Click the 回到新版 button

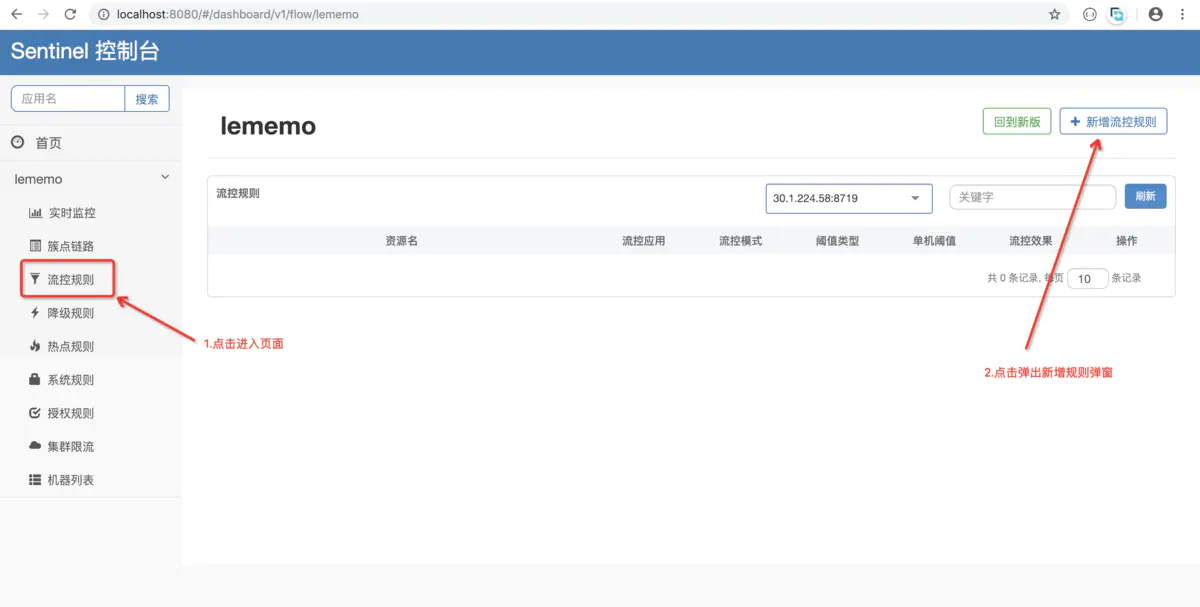click(1017, 122)
